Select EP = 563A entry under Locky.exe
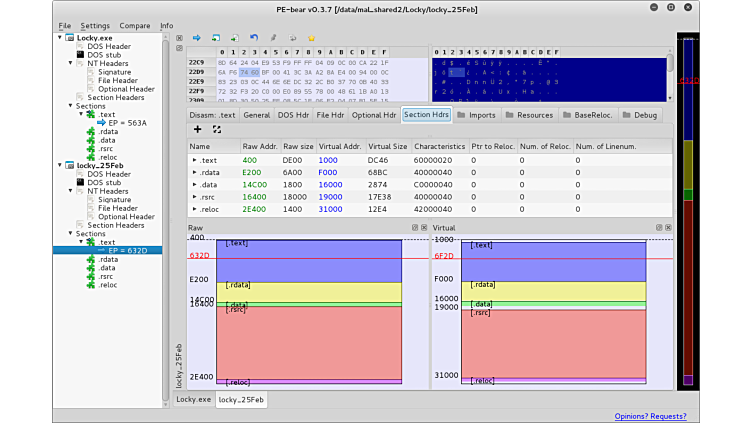This screenshot has width=752, height=423. [128, 123]
